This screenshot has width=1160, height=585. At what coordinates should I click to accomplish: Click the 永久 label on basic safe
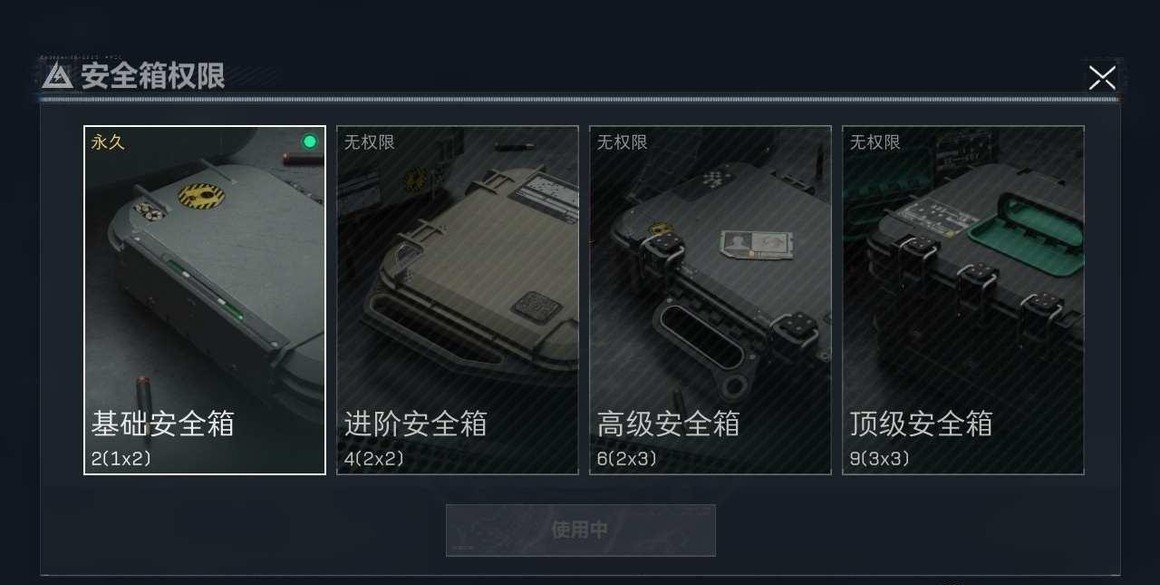click(x=107, y=142)
